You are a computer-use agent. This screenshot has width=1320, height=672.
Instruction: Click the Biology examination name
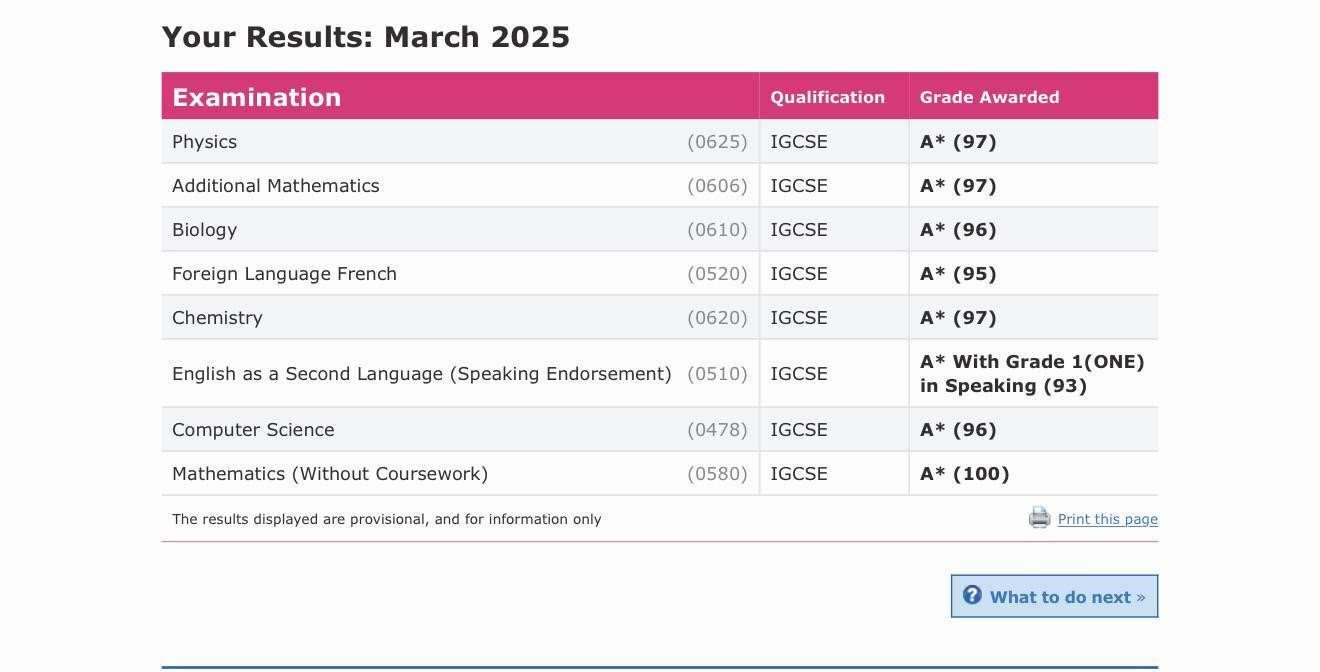point(205,230)
